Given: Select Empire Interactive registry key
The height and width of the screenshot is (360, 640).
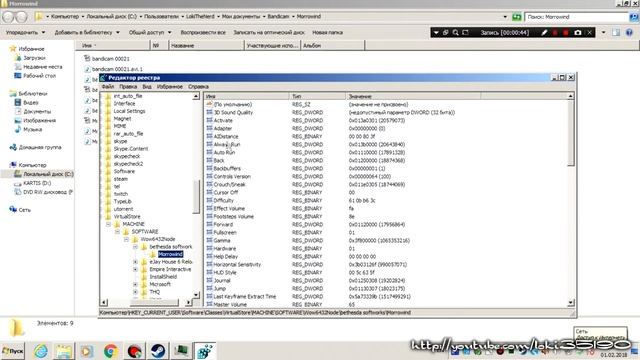Looking at the screenshot, I should 170,269.
